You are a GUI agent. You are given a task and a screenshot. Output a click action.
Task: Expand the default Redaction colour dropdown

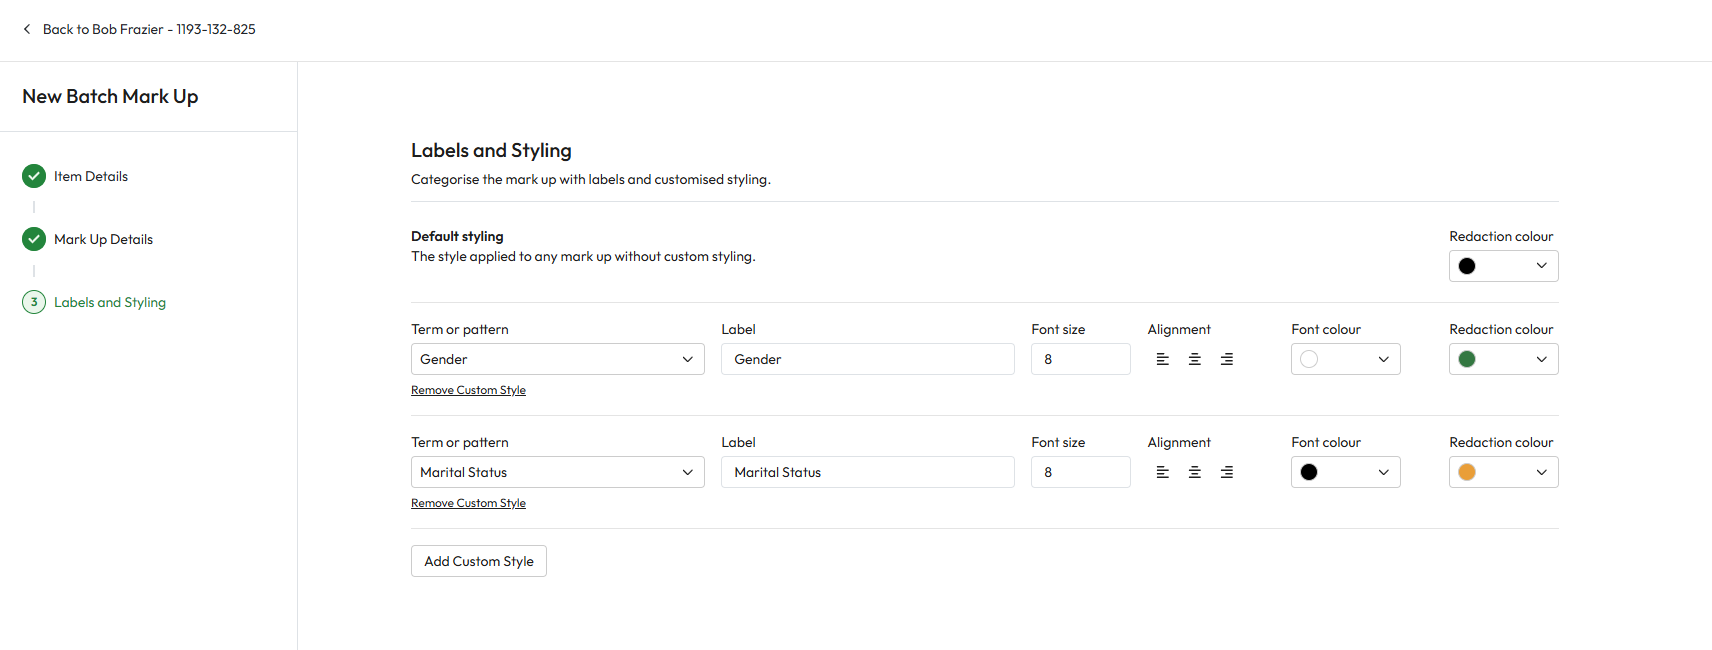click(x=1503, y=266)
